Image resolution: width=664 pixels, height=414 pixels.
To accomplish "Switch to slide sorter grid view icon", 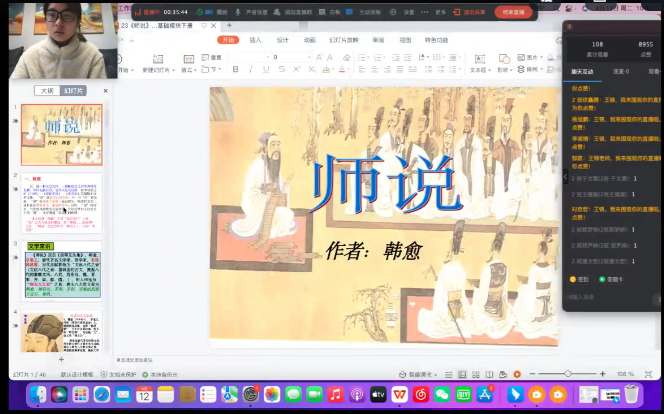I will coord(476,374).
